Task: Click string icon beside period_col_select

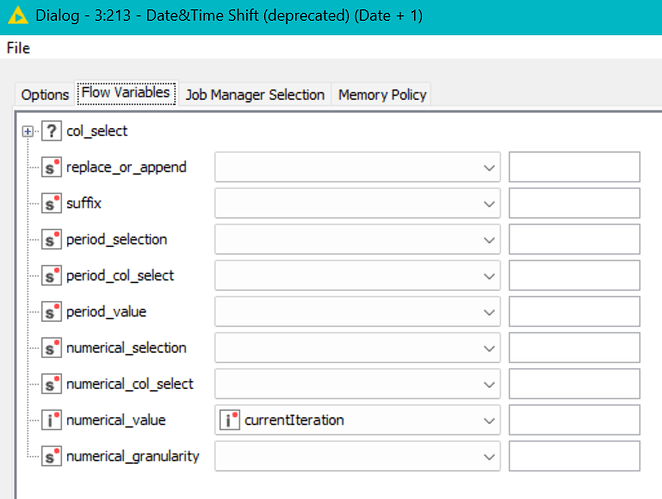Action: (51, 275)
